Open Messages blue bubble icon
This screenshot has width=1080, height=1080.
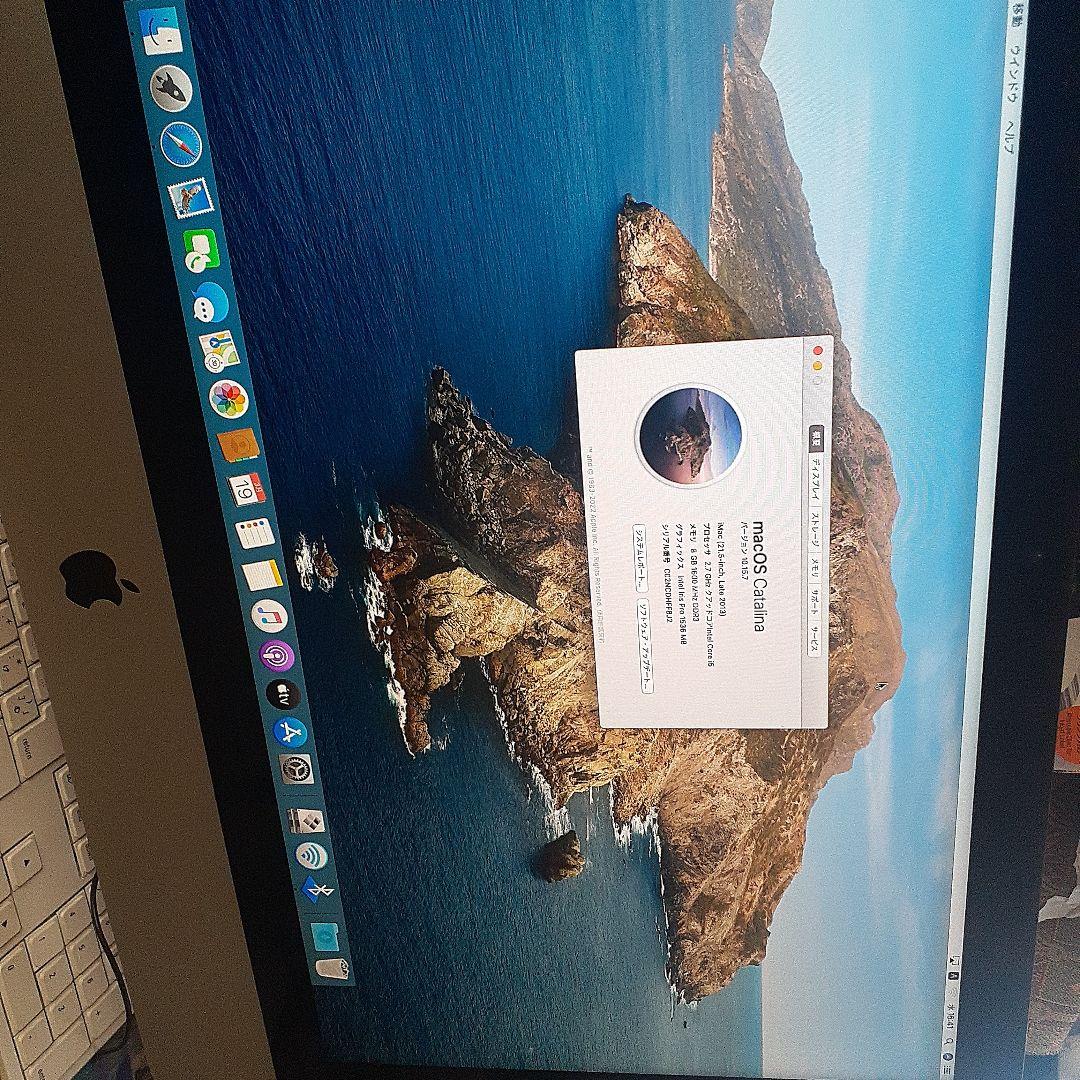click(210, 302)
